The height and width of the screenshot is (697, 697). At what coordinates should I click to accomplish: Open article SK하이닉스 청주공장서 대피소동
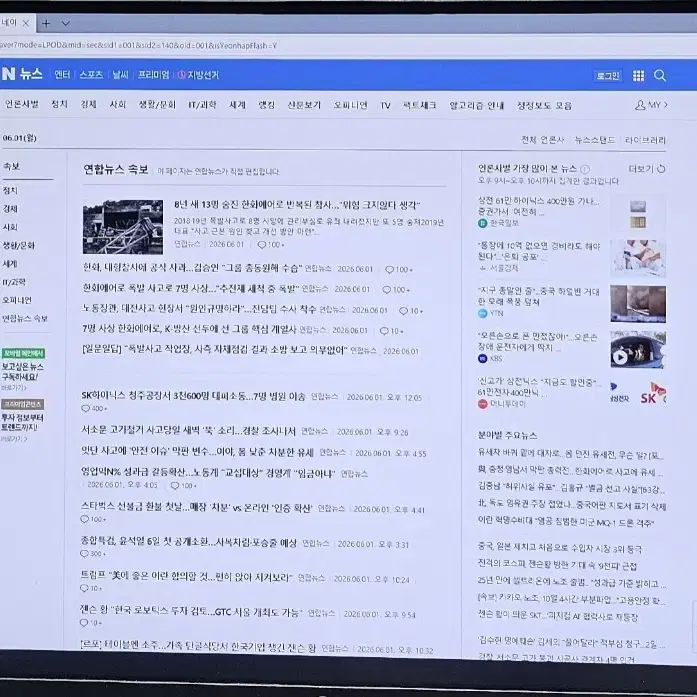[x=193, y=396]
